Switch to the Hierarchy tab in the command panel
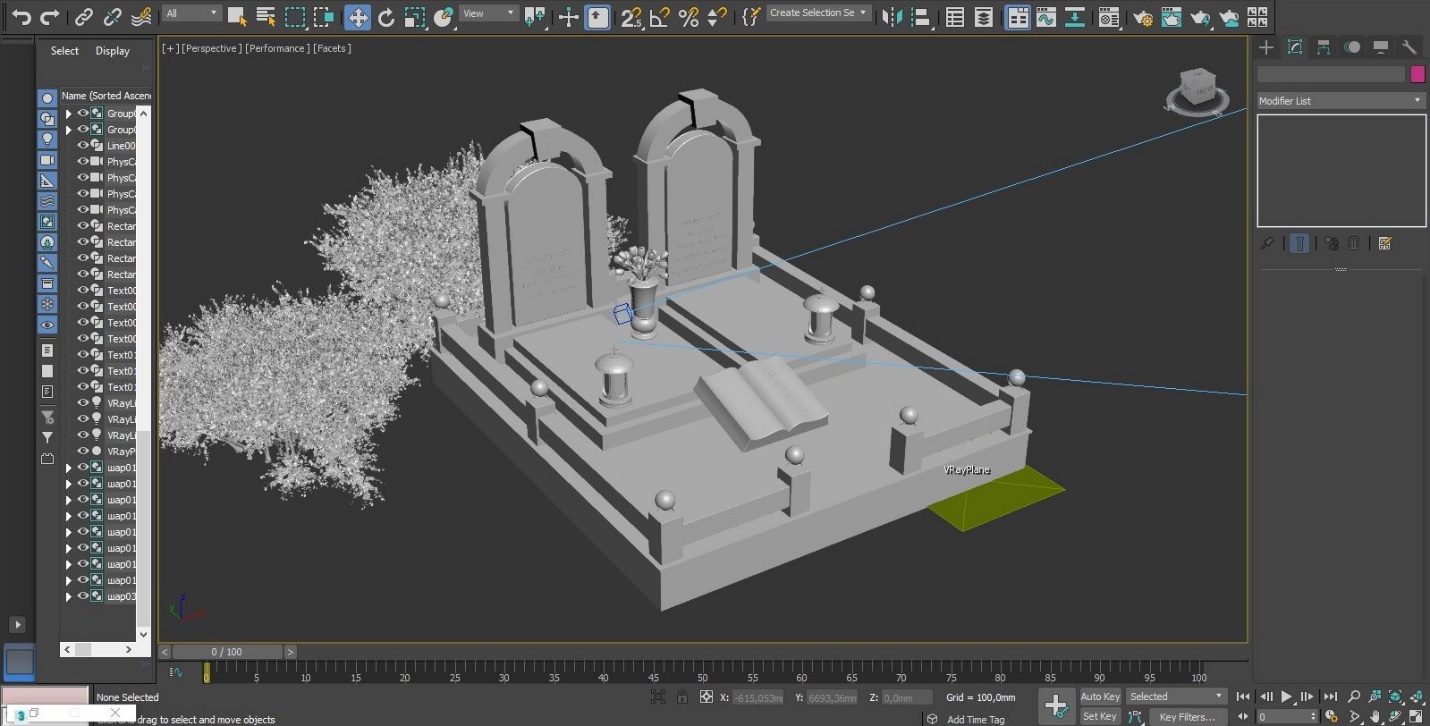Viewport: 1430px width, 726px height. (x=1323, y=47)
